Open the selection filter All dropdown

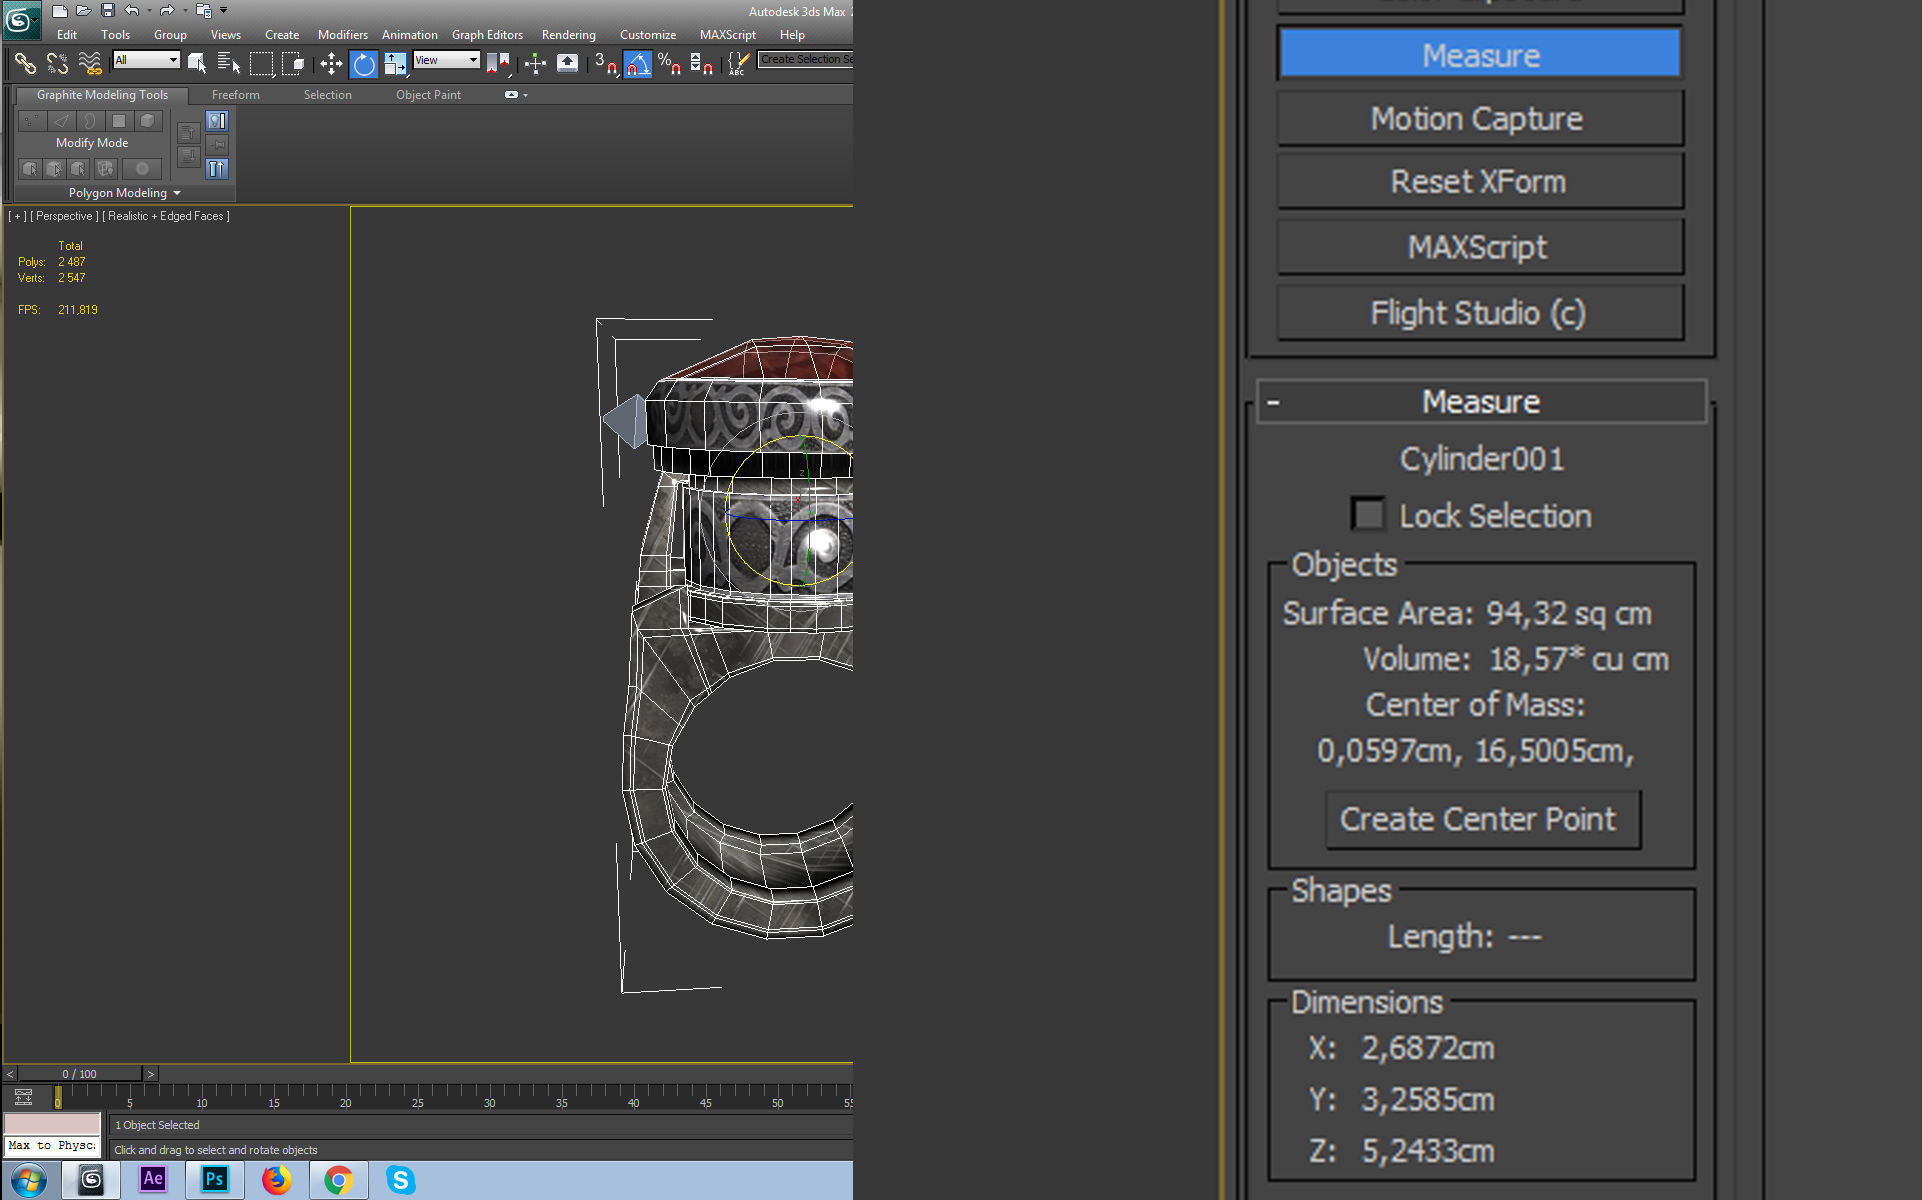pyautogui.click(x=146, y=60)
